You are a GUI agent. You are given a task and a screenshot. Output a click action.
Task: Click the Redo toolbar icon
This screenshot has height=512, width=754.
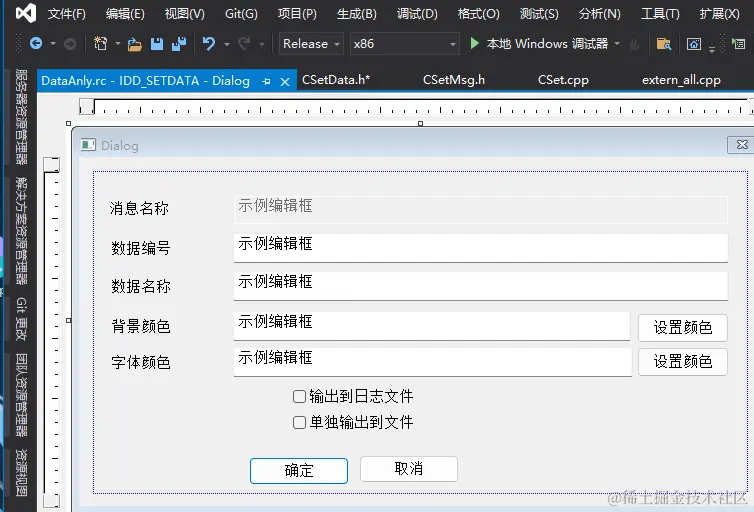(x=244, y=44)
